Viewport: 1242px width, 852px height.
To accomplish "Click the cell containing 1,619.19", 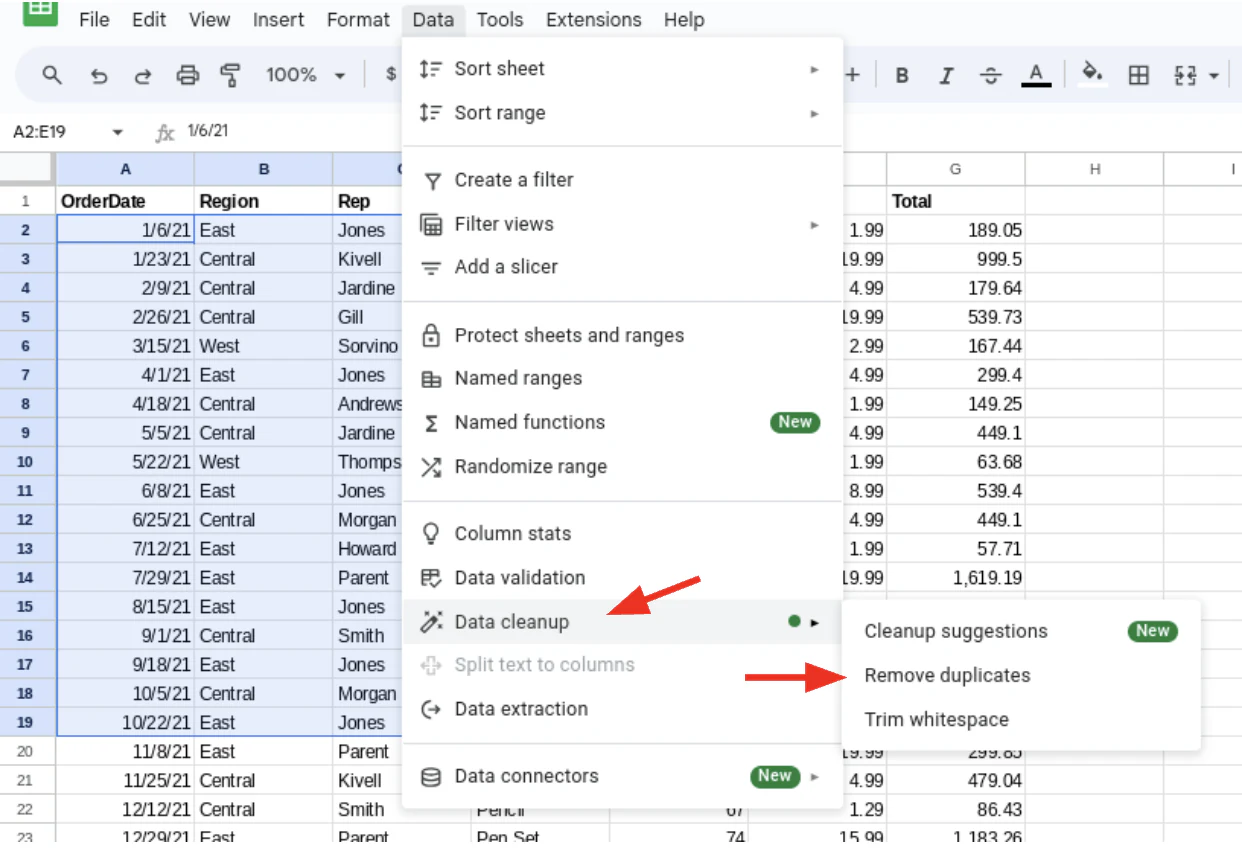I will 956,578.
